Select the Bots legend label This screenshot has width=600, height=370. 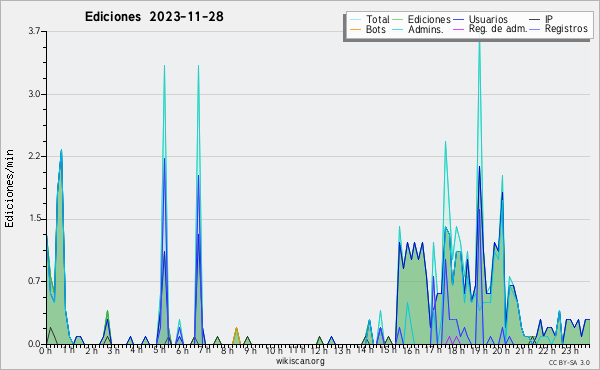[x=376, y=29]
